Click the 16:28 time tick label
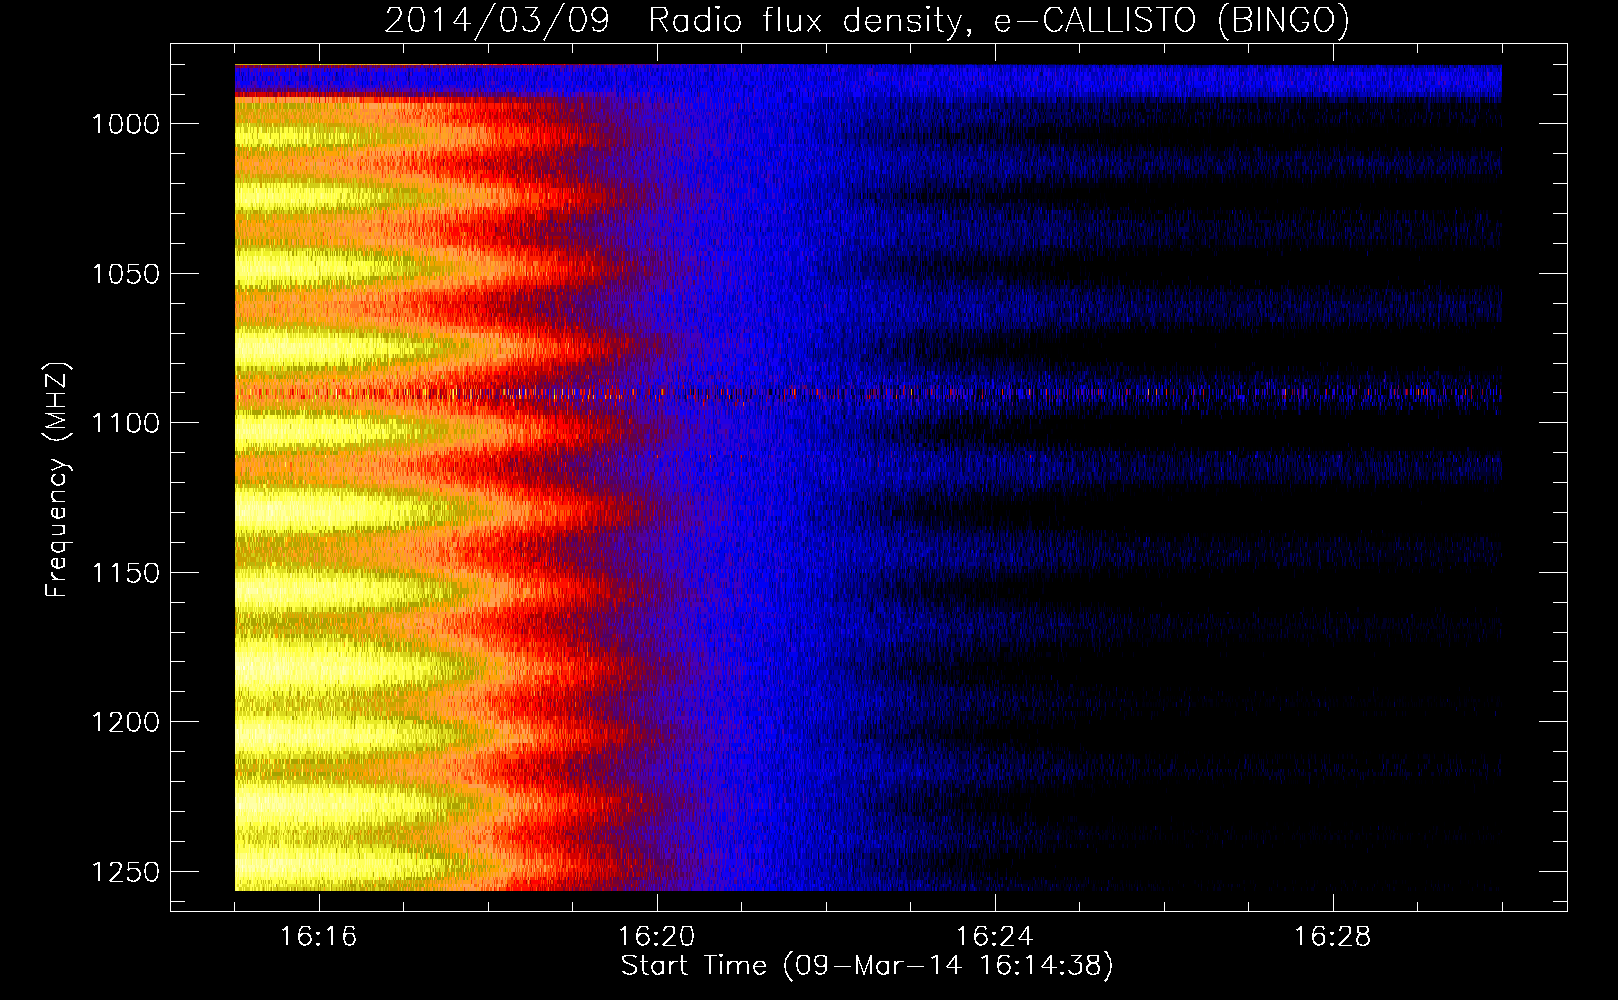Image resolution: width=1618 pixels, height=1000 pixels. coord(1333,937)
